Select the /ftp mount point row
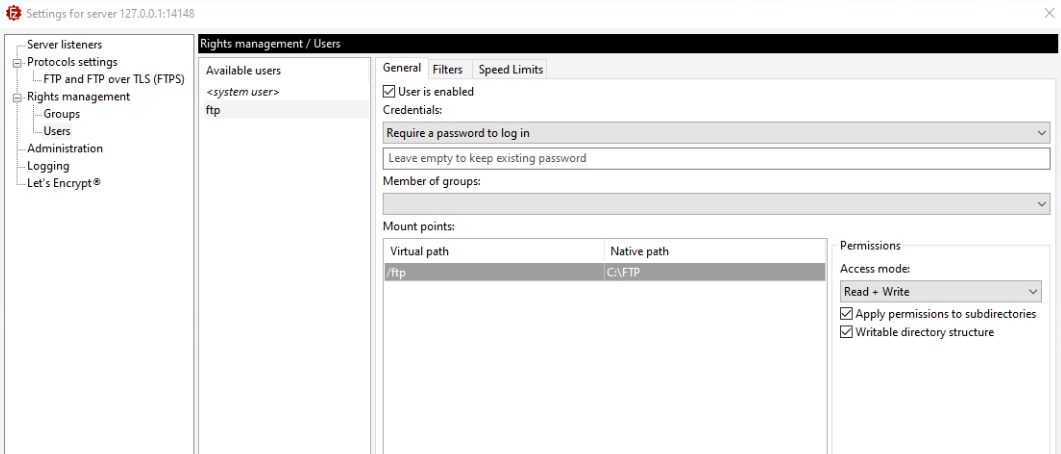The image size is (1061, 454). click(604, 272)
